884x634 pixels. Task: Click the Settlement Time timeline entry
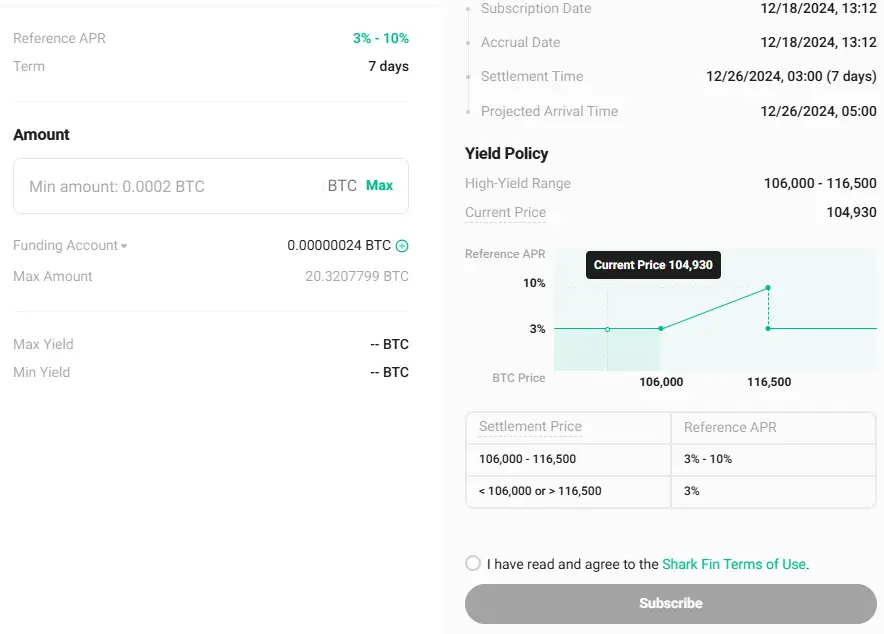coord(670,76)
